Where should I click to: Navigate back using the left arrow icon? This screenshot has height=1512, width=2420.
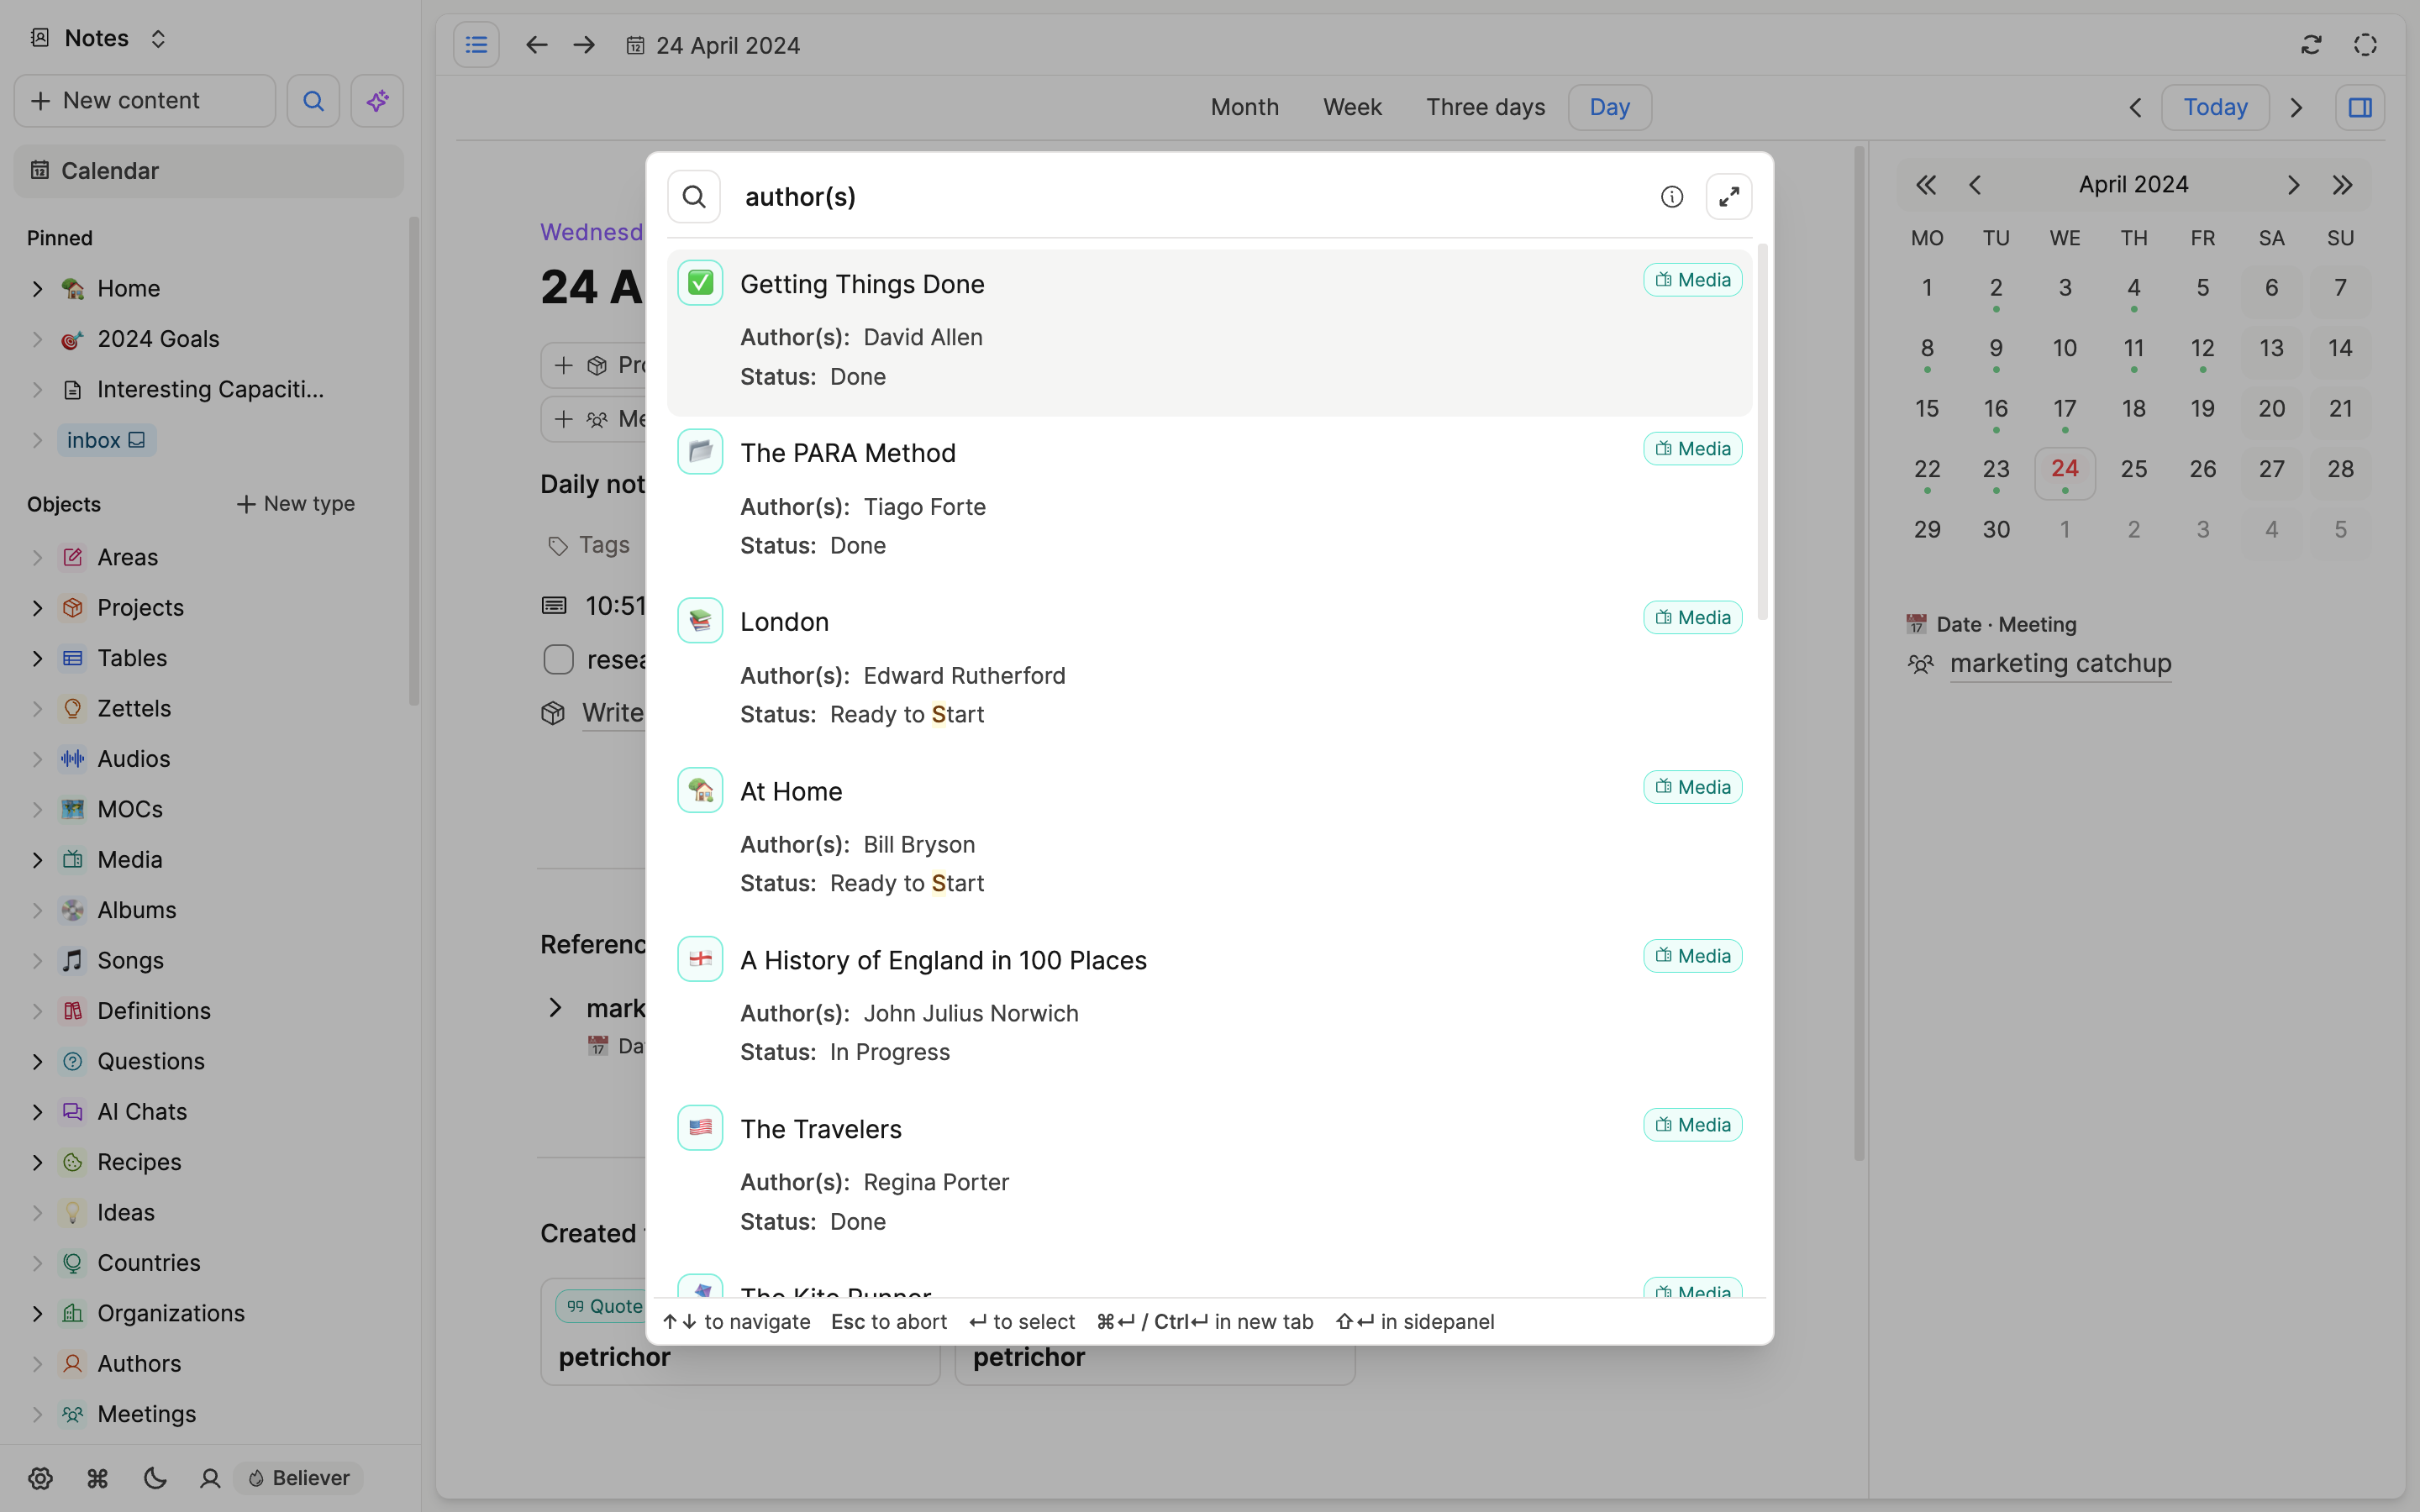tap(536, 44)
